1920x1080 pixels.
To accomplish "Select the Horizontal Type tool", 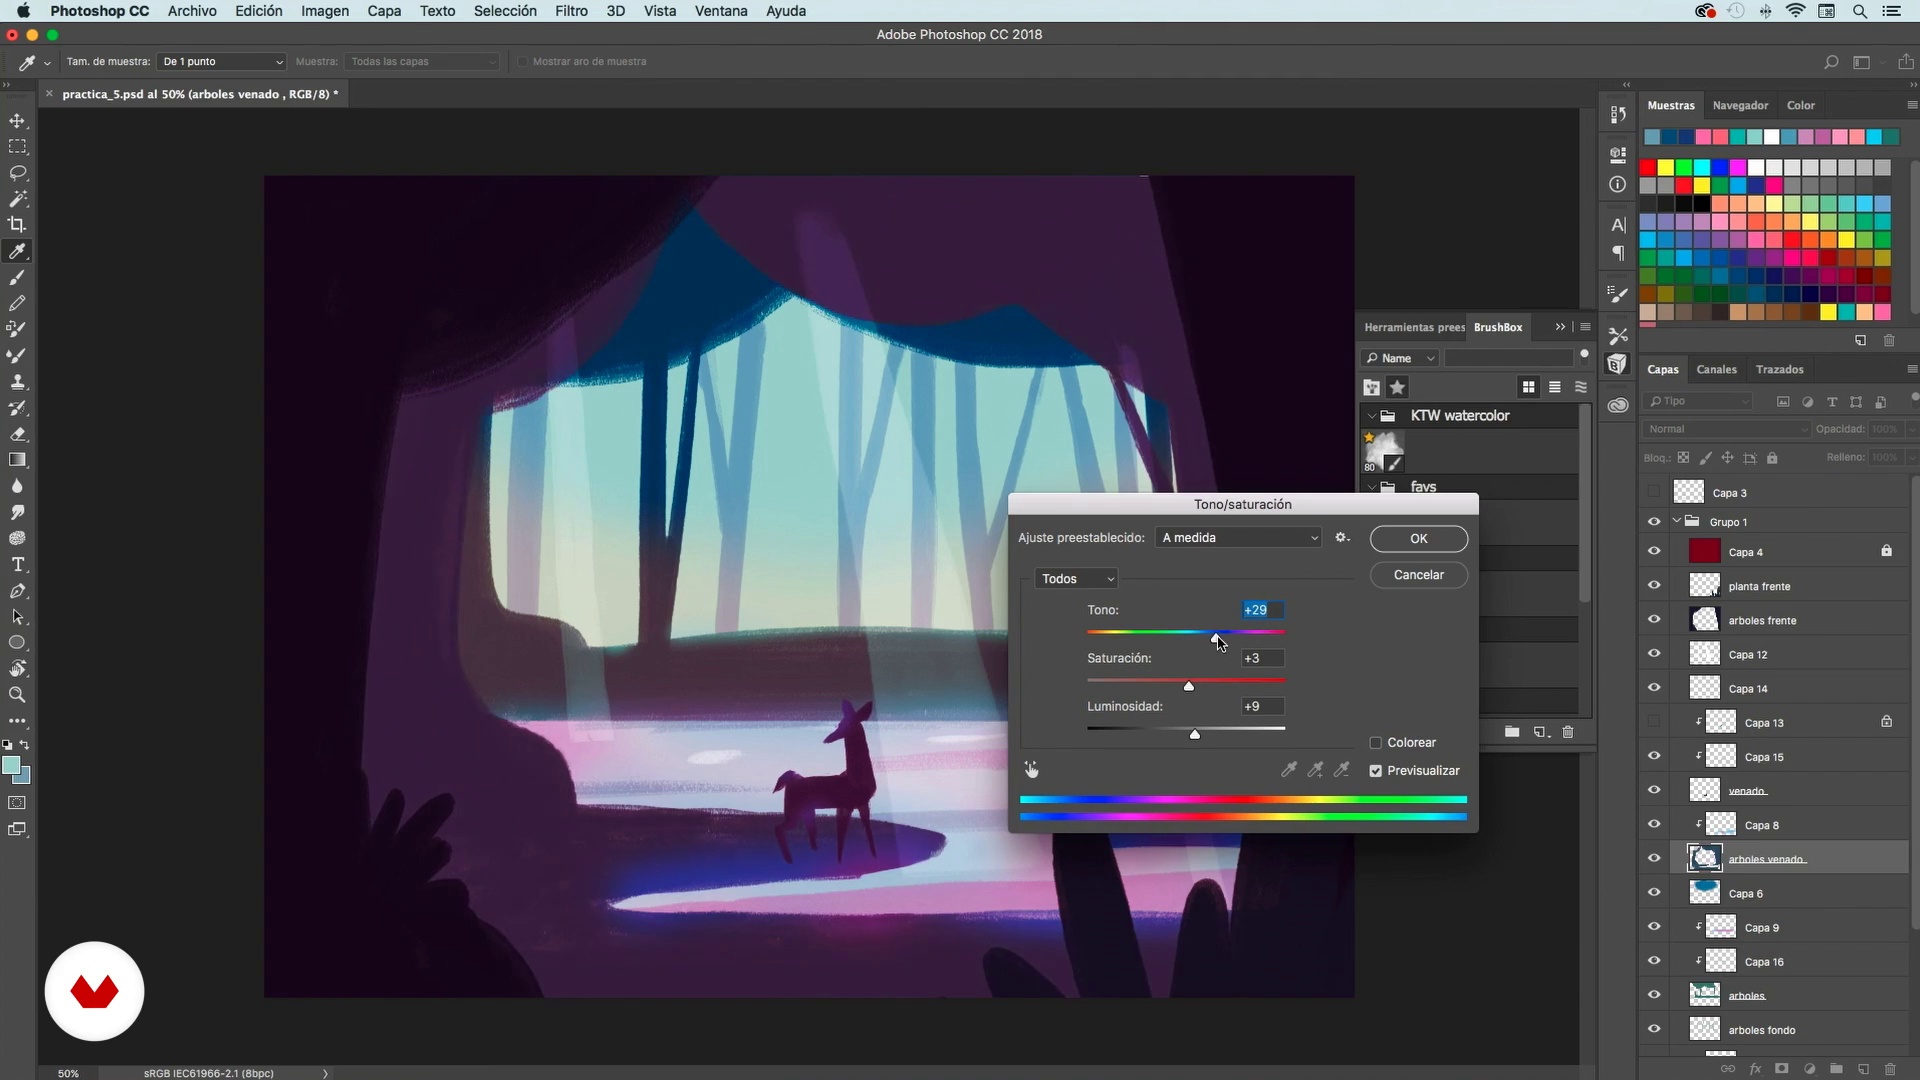I will pos(18,565).
